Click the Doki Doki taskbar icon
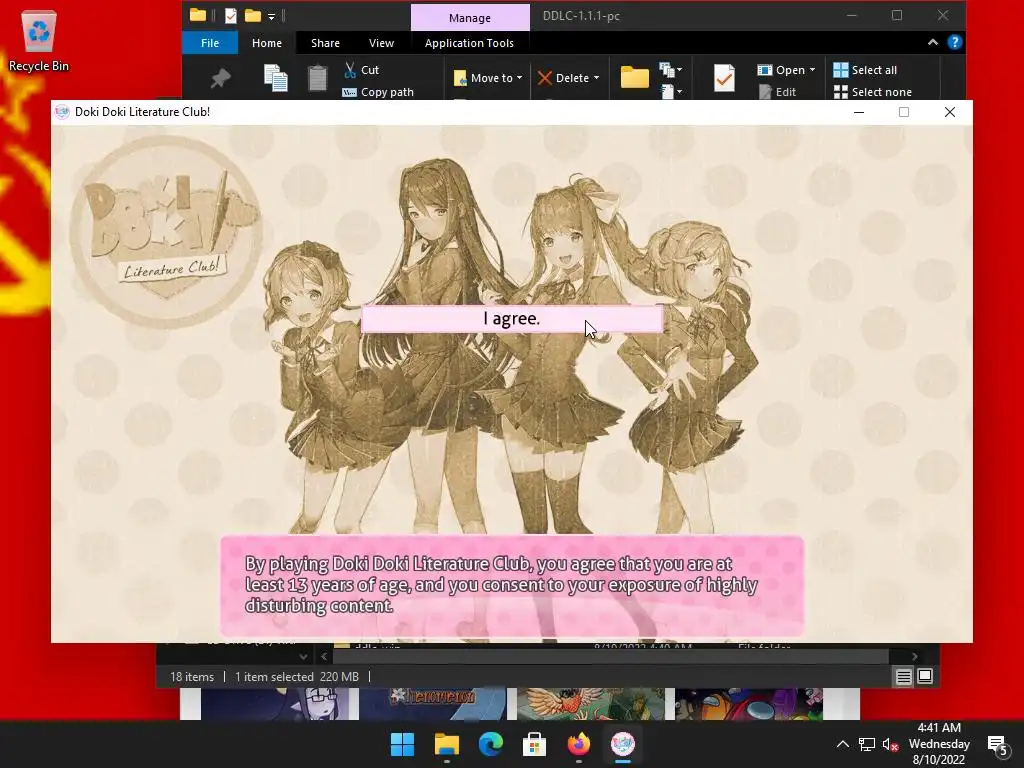Screen dimensions: 1024x768 pyautogui.click(x=622, y=744)
